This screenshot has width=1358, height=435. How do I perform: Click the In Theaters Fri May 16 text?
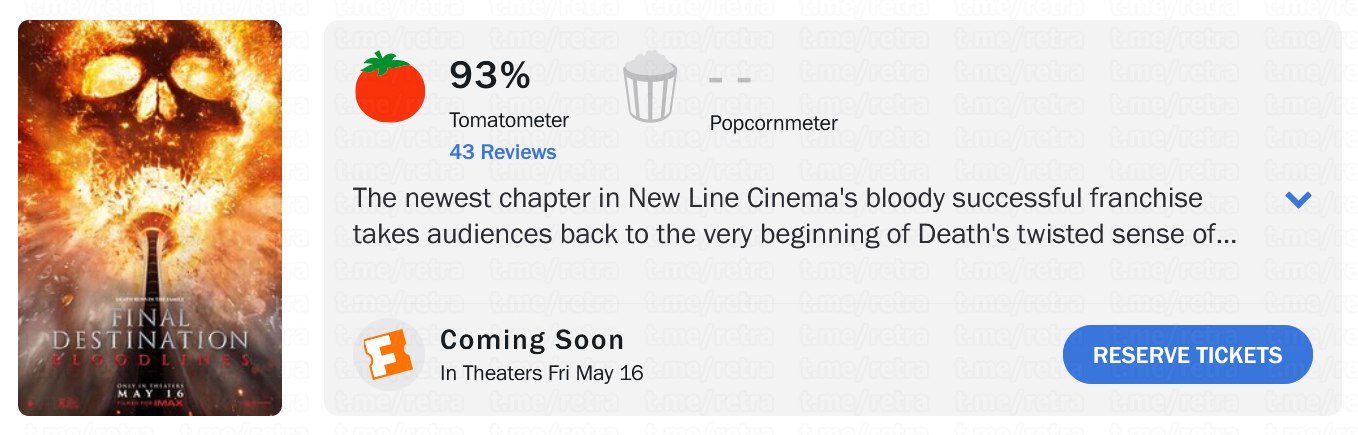541,373
